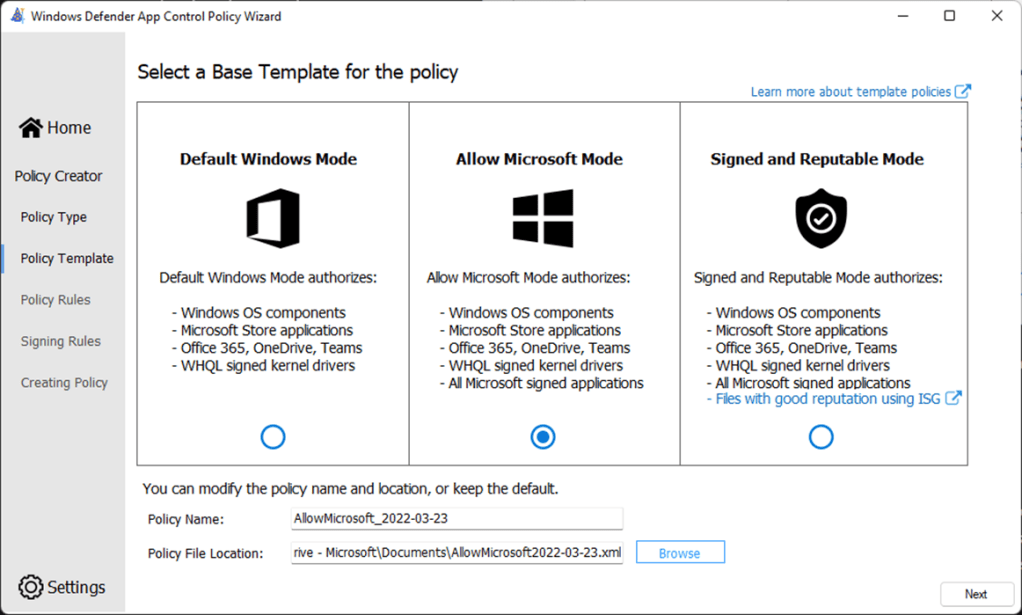Click the Office logo icon
This screenshot has height=615, width=1022.
272,219
